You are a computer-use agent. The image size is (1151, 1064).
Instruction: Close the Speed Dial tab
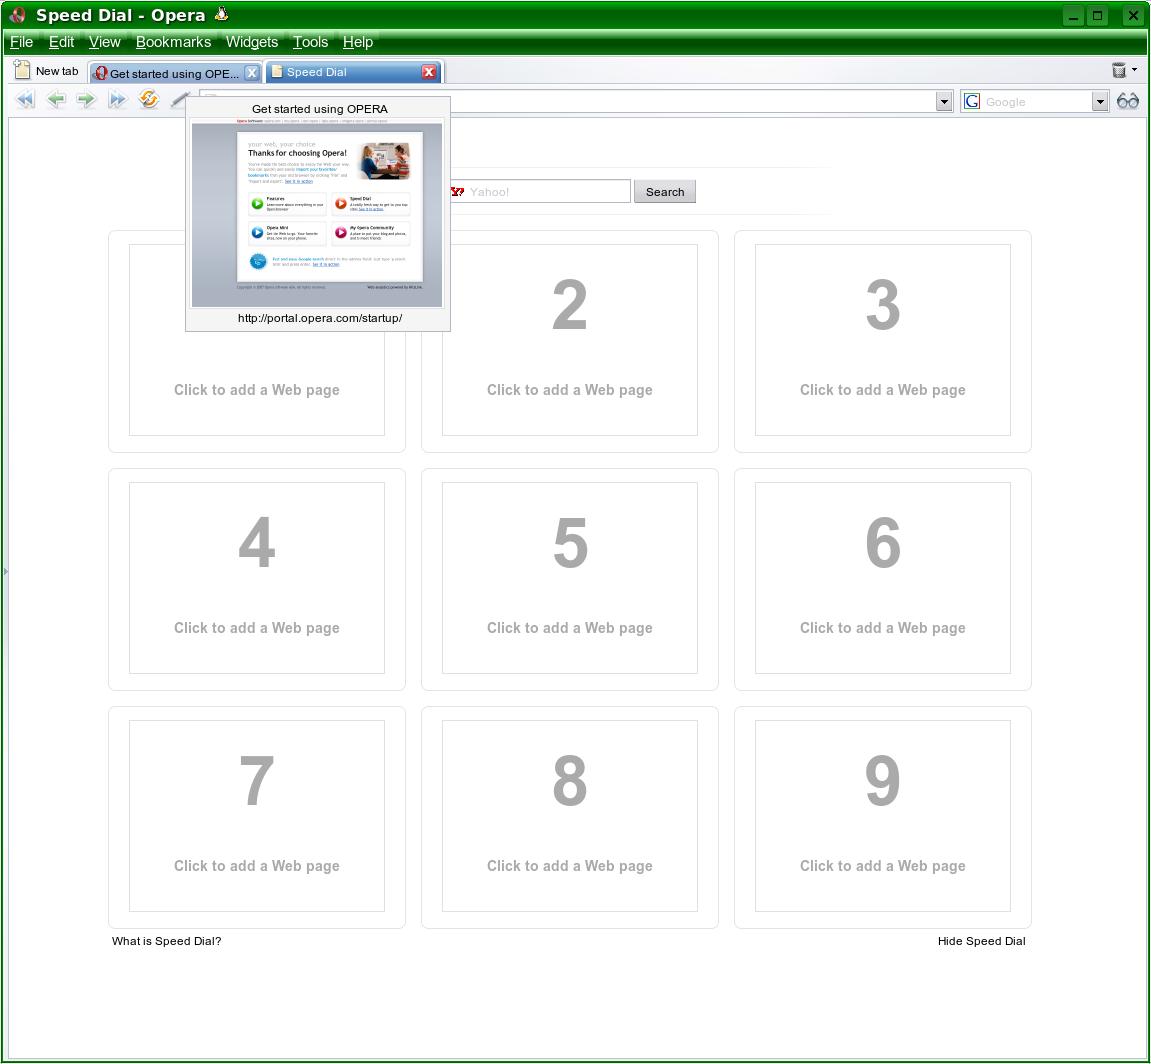tap(429, 71)
